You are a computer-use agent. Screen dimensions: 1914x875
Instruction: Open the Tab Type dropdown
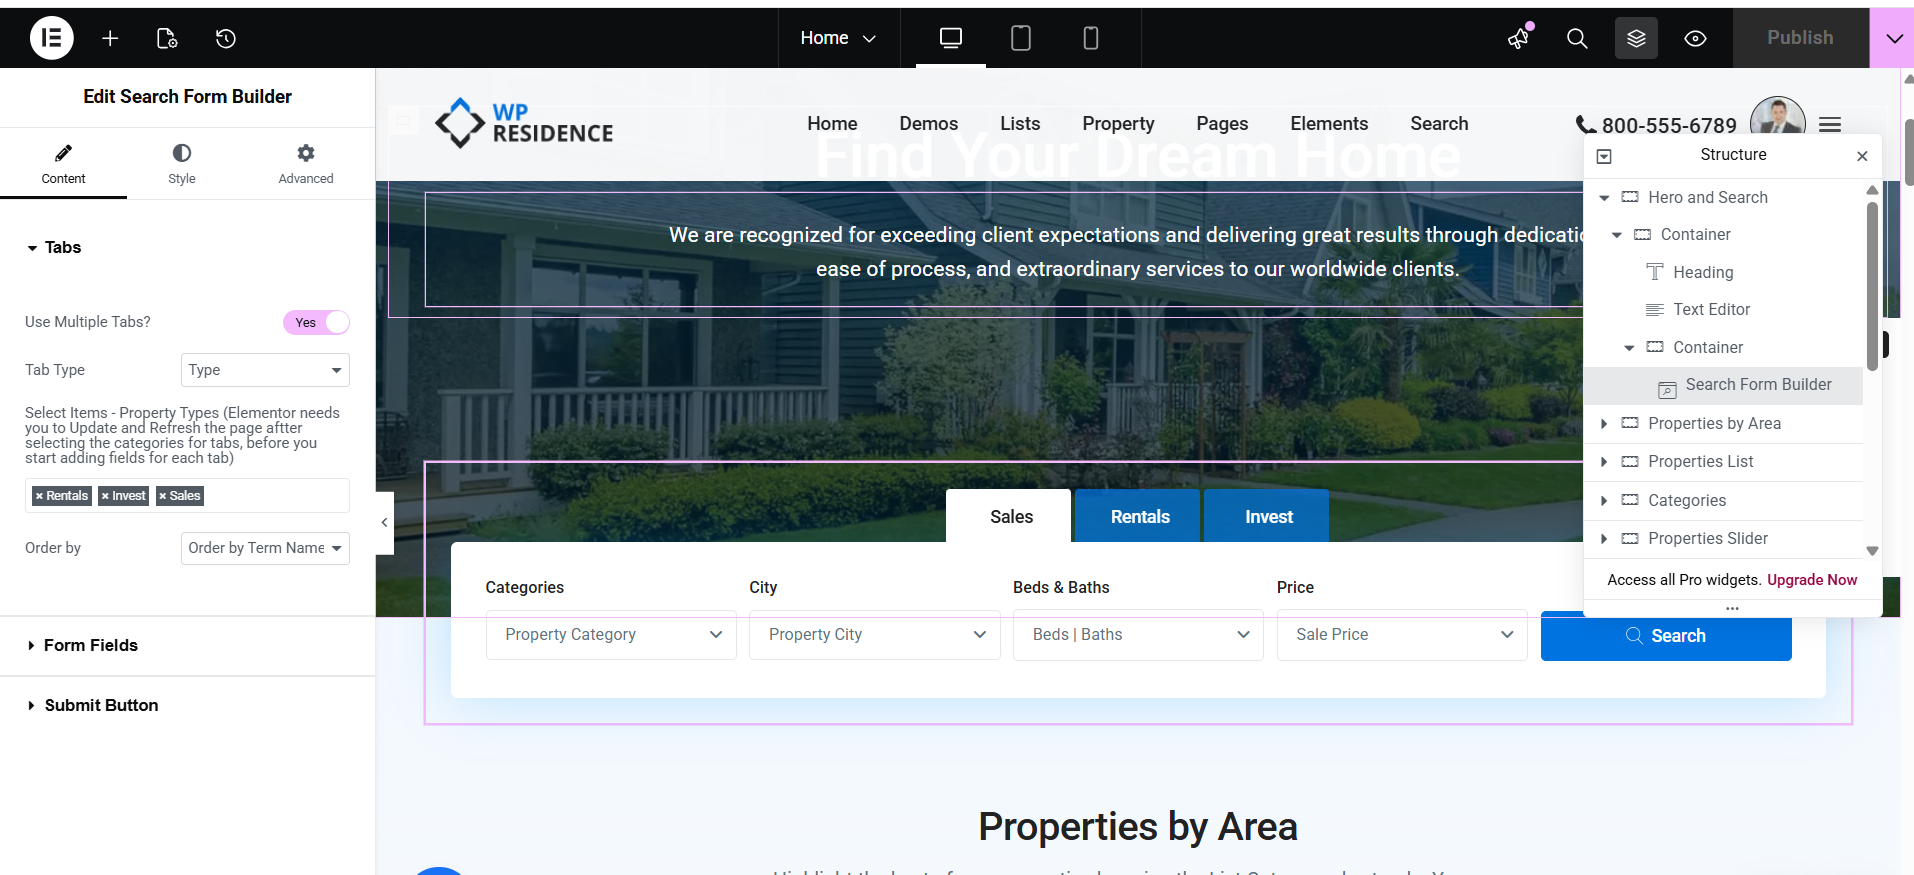pyautogui.click(x=265, y=370)
